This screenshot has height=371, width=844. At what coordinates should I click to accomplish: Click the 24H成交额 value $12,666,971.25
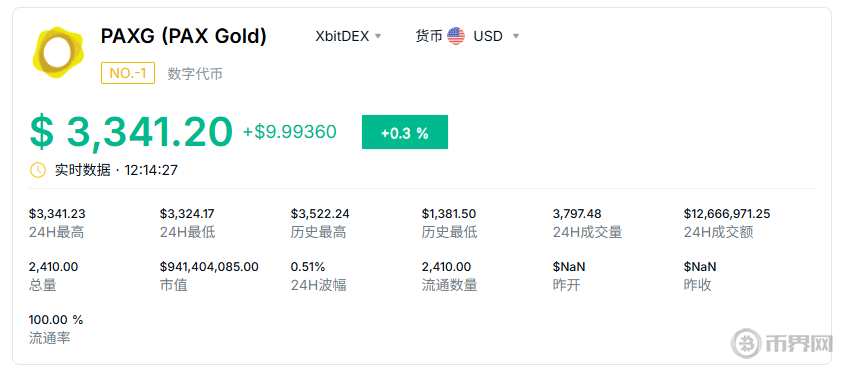[727, 214]
